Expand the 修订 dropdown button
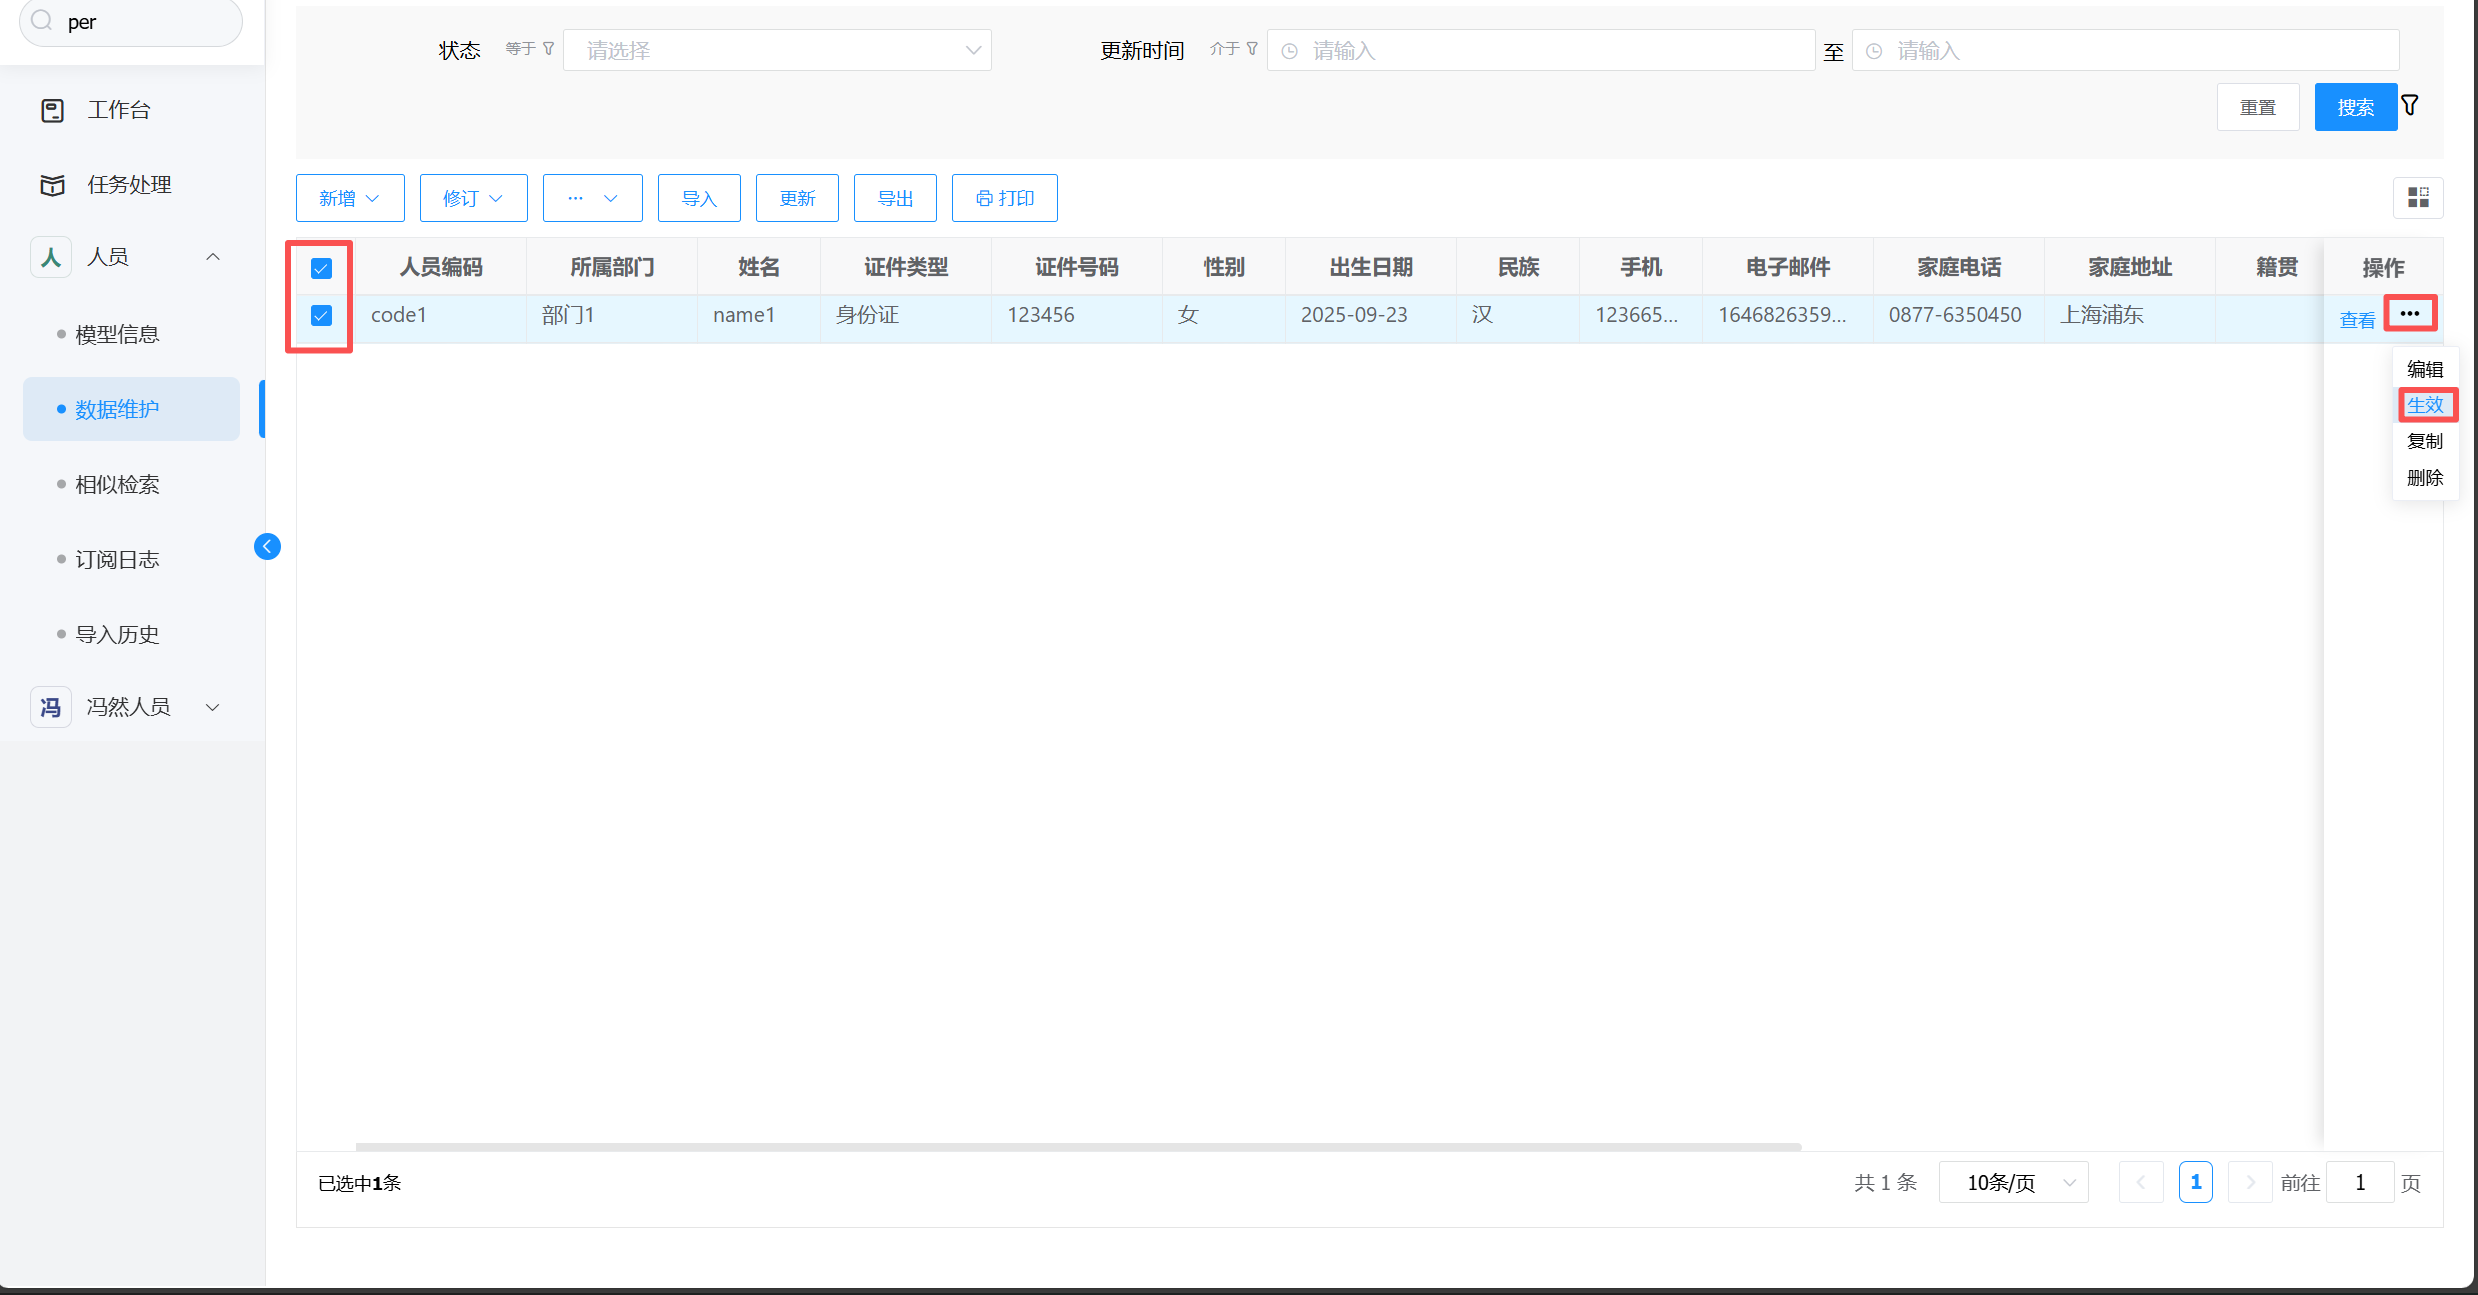This screenshot has height=1295, width=2478. click(473, 198)
